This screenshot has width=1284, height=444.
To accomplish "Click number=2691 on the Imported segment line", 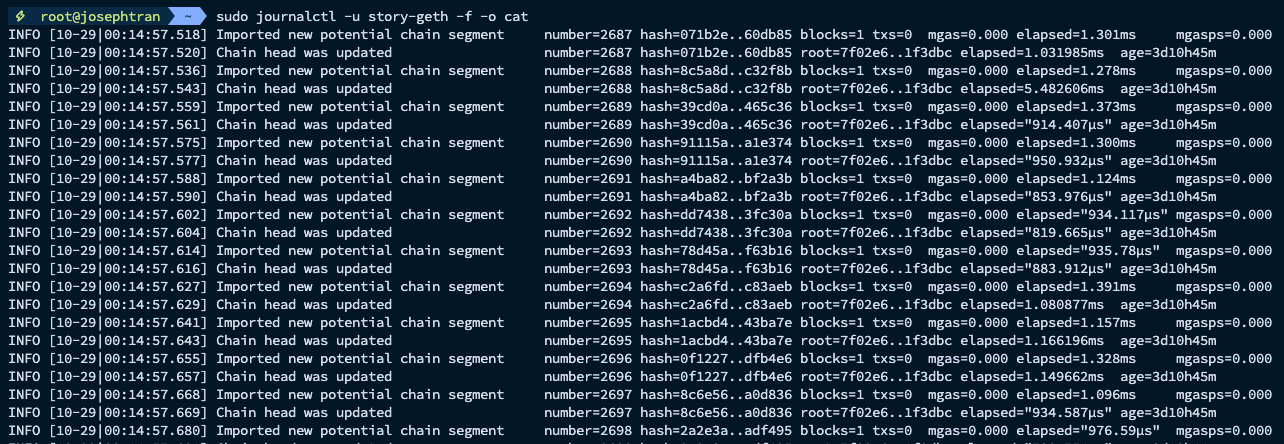I will pos(588,179).
